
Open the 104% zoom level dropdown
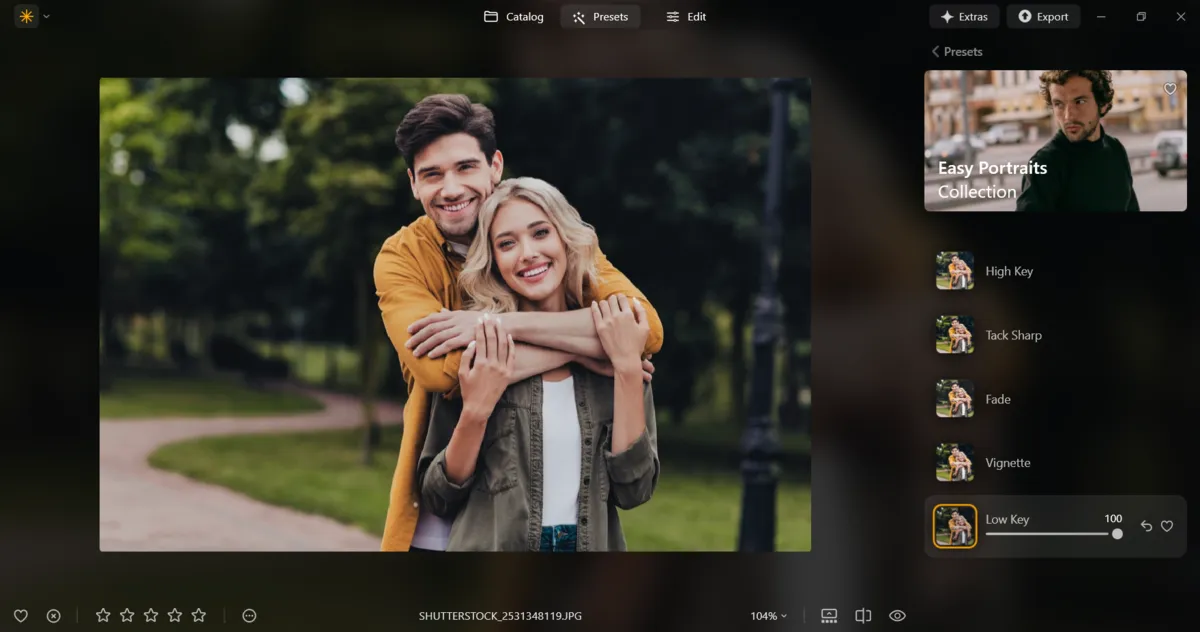(x=768, y=616)
